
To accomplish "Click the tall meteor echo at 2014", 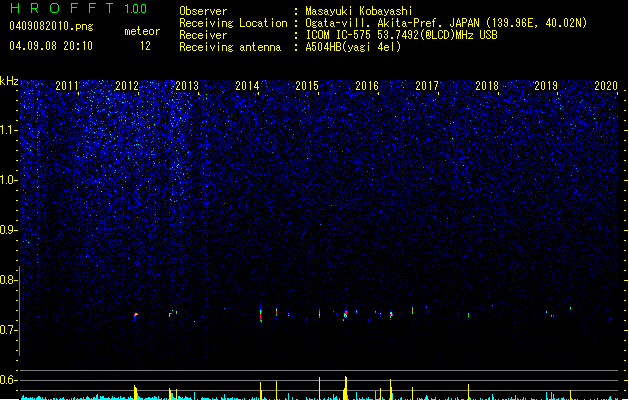I will point(261,314).
